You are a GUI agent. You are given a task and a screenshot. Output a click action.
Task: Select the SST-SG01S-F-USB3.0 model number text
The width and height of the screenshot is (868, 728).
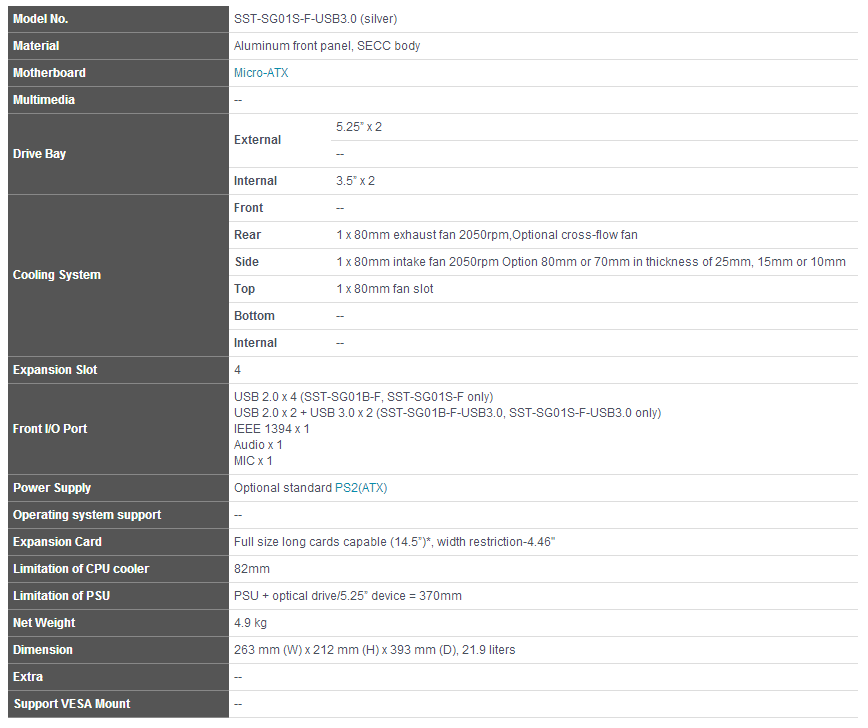tap(315, 19)
